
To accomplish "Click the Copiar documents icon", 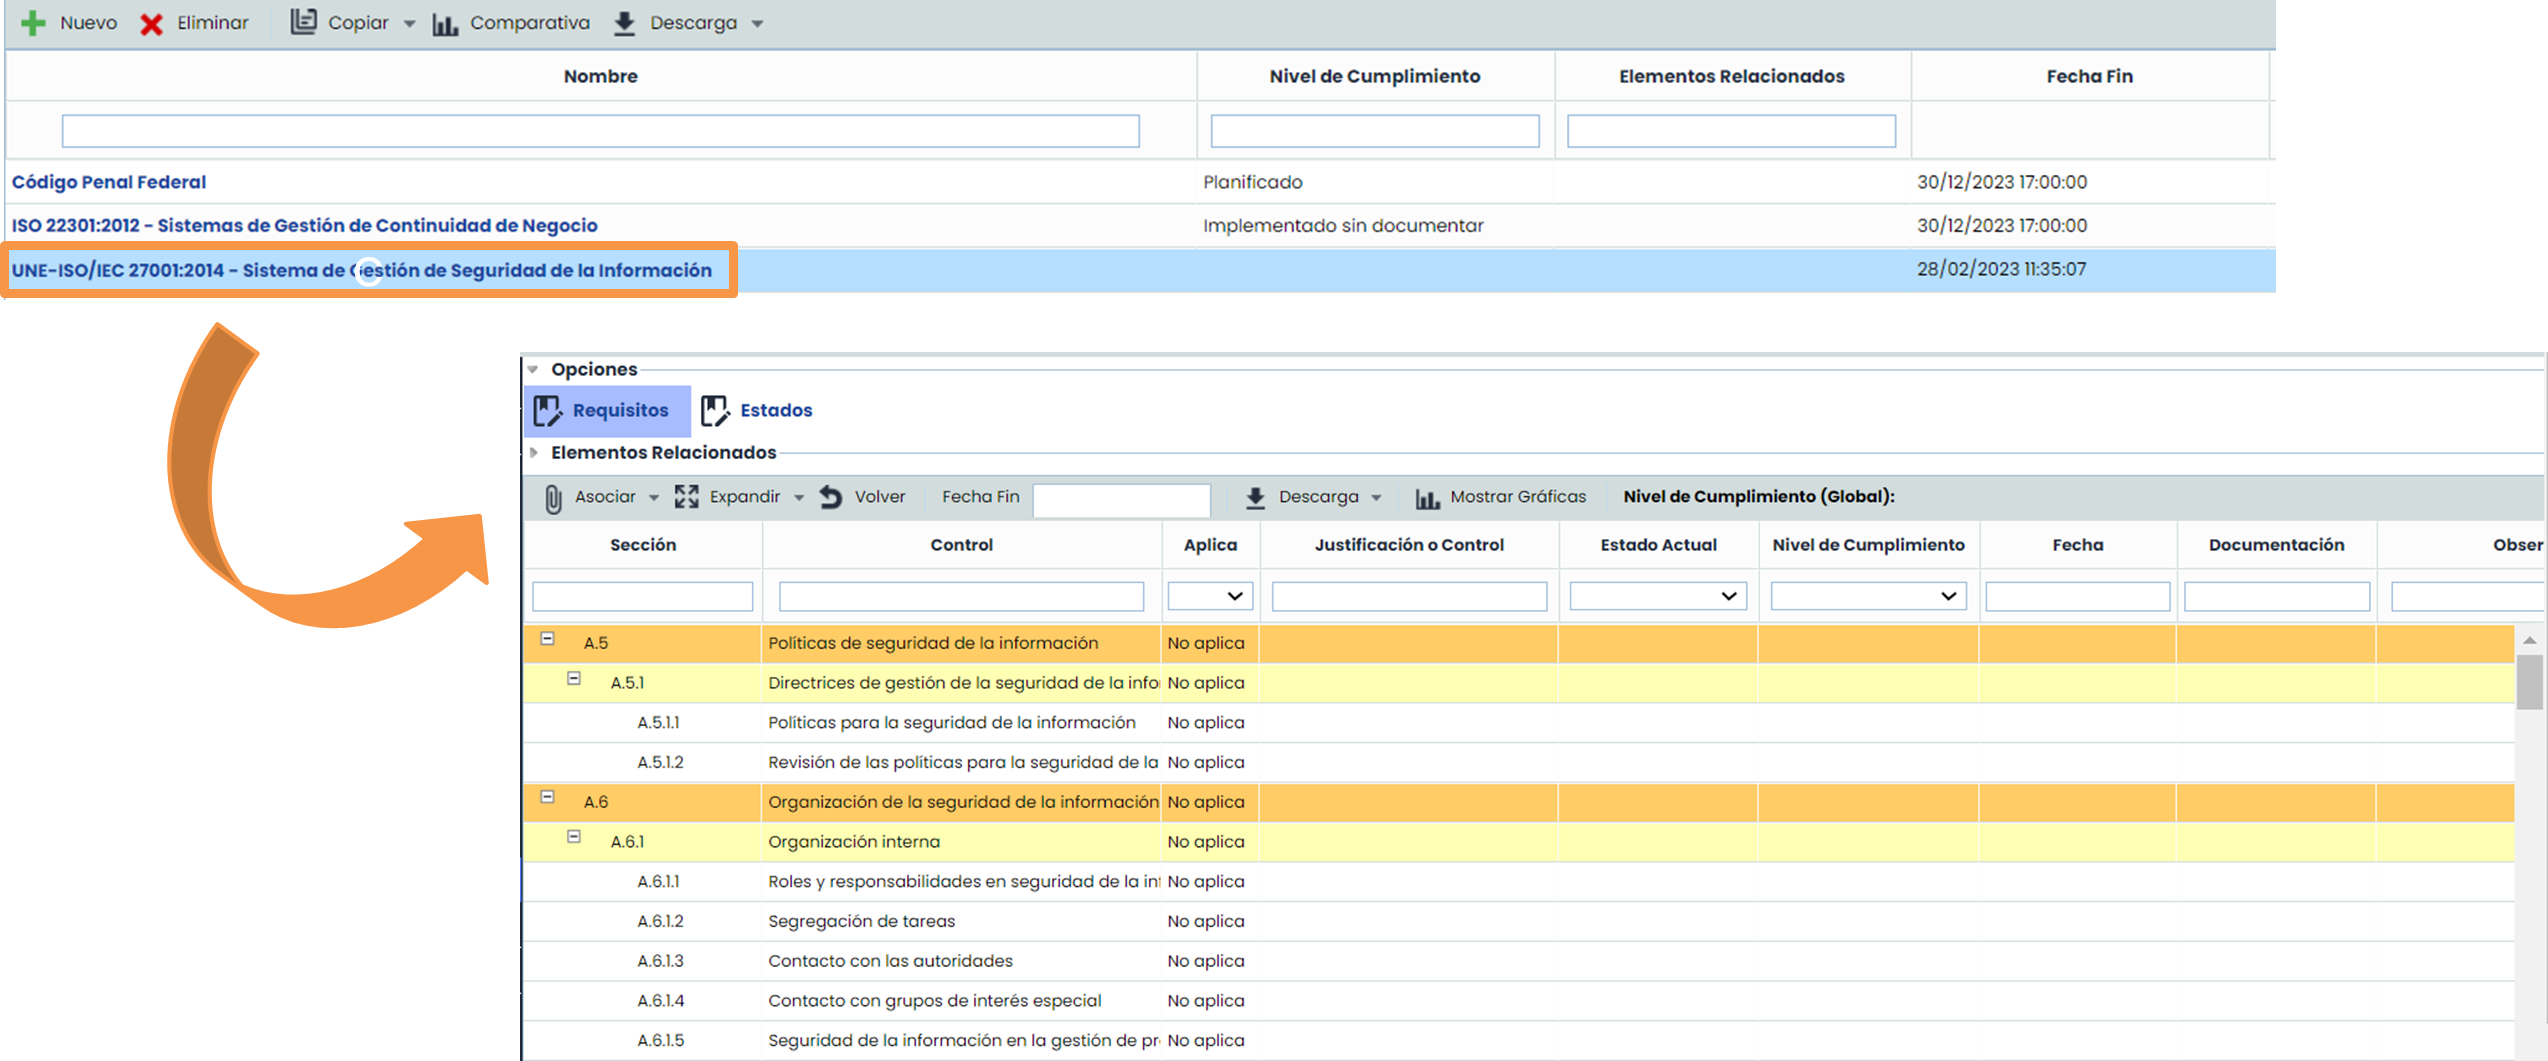I will [303, 22].
